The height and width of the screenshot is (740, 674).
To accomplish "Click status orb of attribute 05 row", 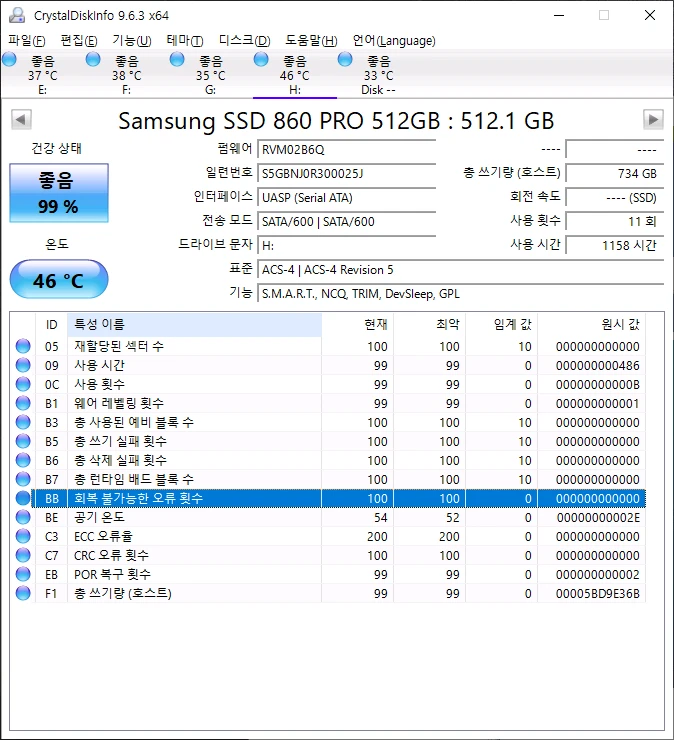I will 23,346.
